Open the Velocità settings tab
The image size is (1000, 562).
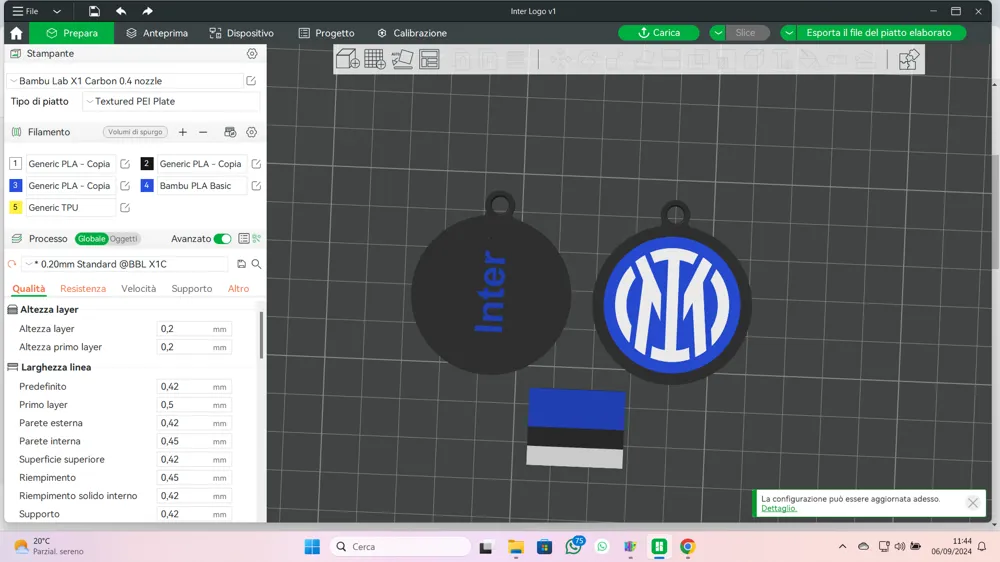click(138, 288)
